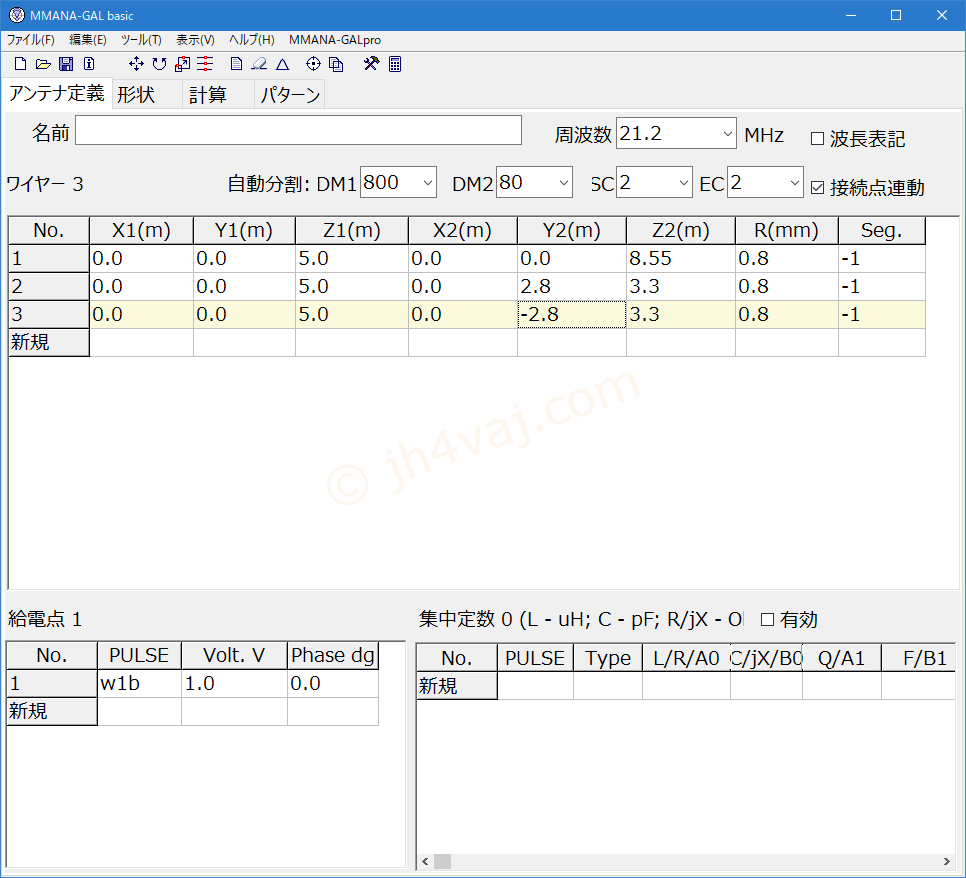966x878 pixels.
Task: Click the text document page icon
Action: coord(237,63)
